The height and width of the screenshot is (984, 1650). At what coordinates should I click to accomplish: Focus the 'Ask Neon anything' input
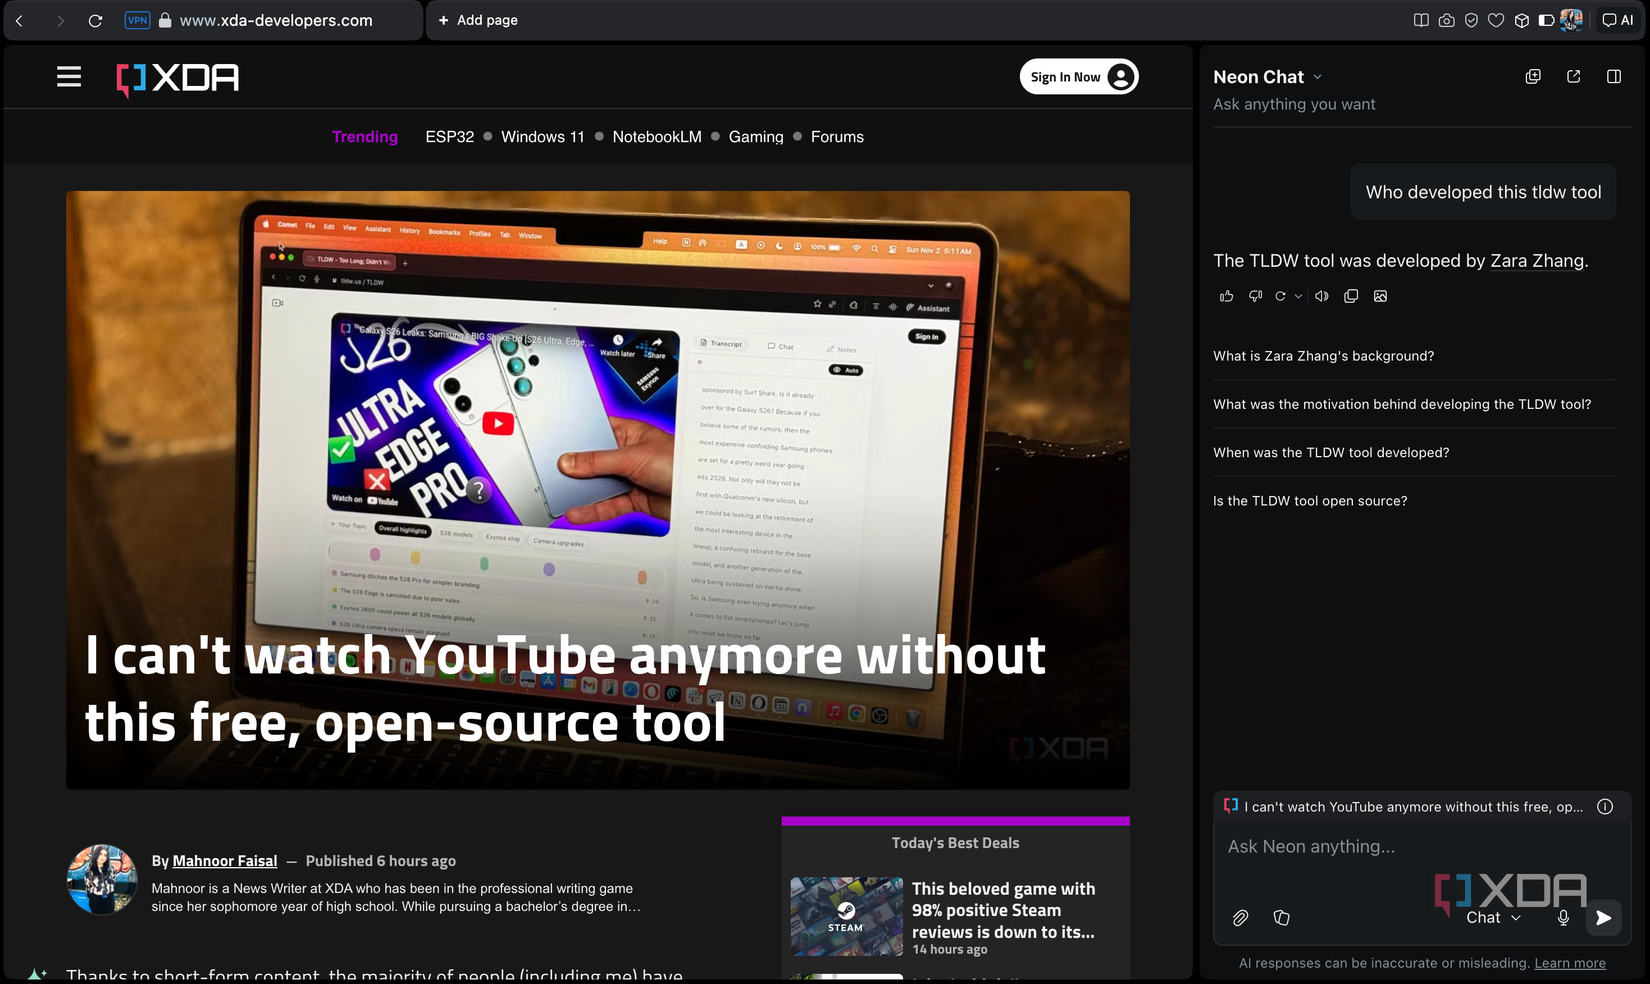[1421, 847]
